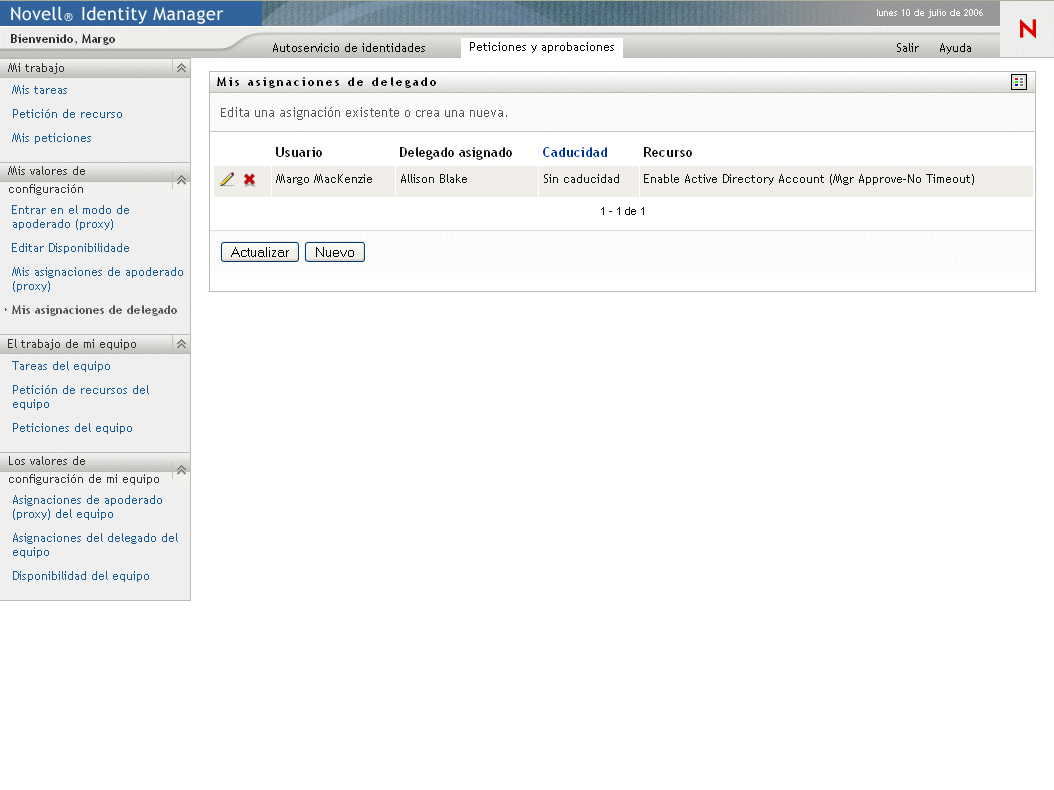Open the display options grid icon
Viewport: 1054px width, 790px height.
[1018, 82]
